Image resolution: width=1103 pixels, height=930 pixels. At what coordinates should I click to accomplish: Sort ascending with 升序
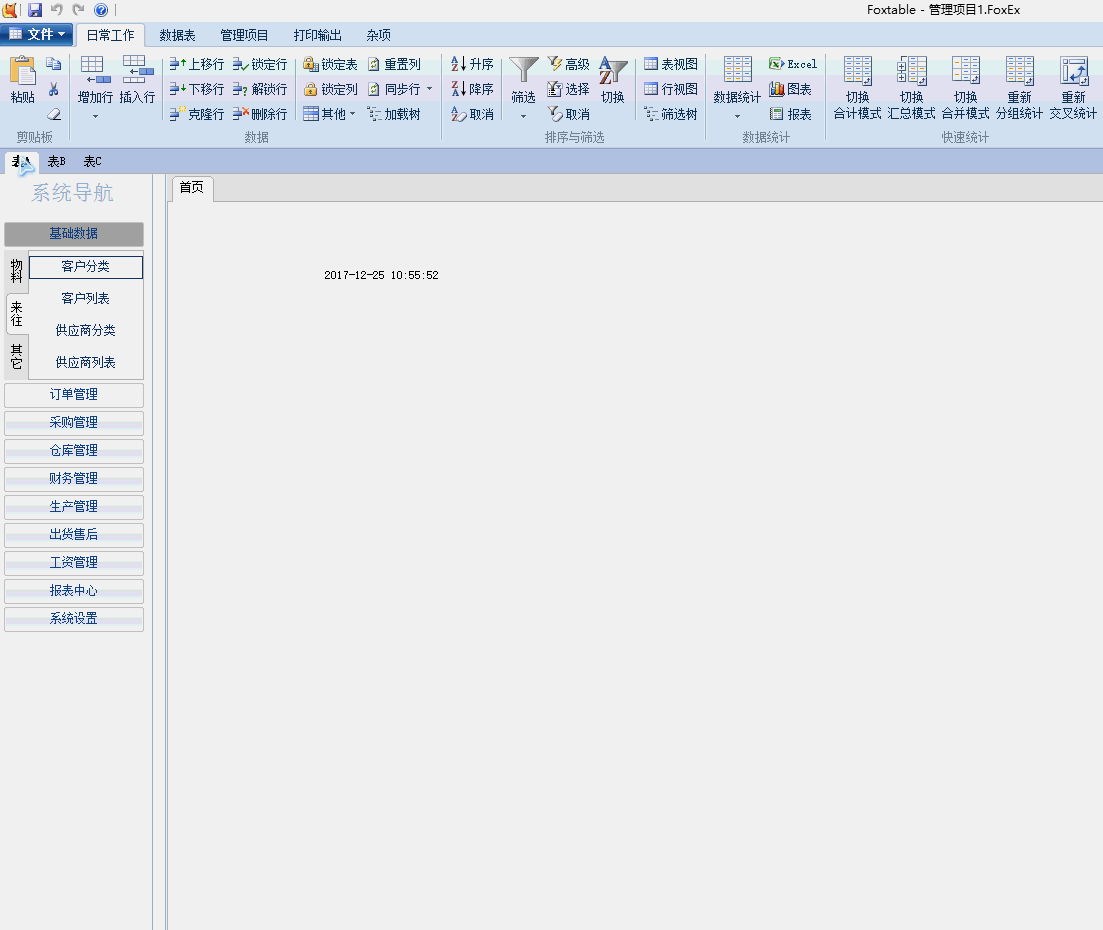(x=472, y=64)
